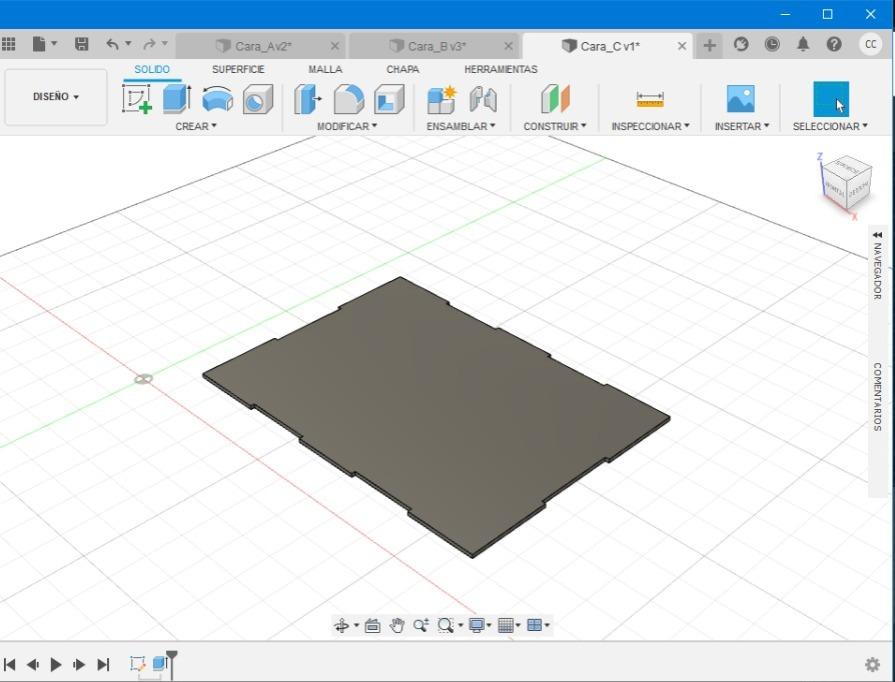Expand the INSERTAR menu
Image resolution: width=895 pixels, height=682 pixels.
point(742,126)
